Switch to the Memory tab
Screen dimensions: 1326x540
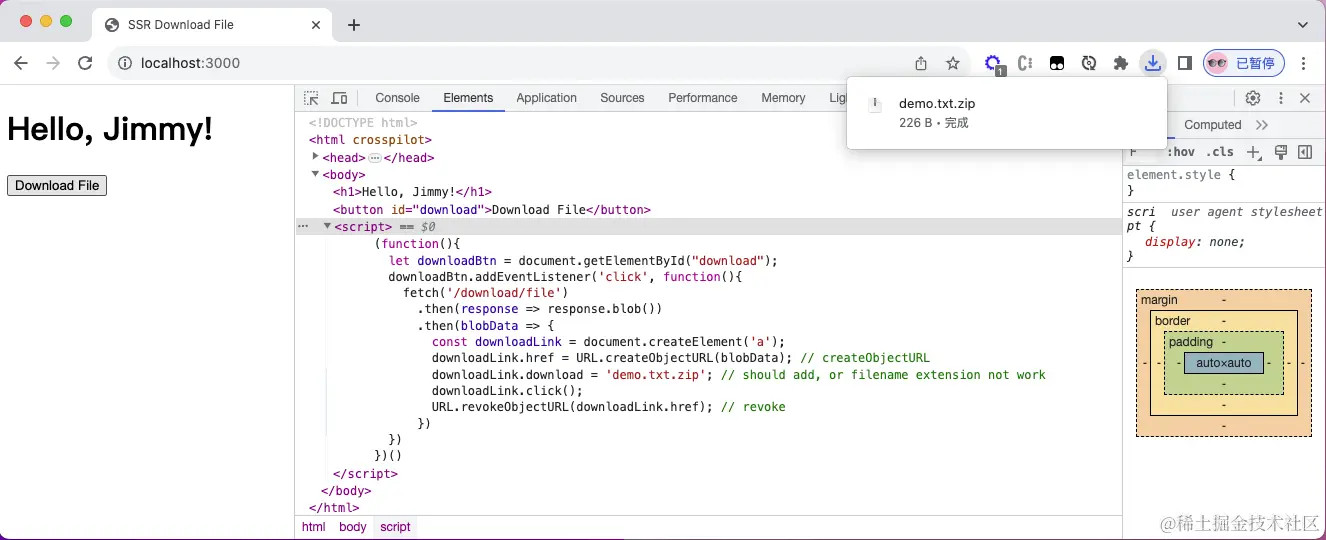[783, 98]
